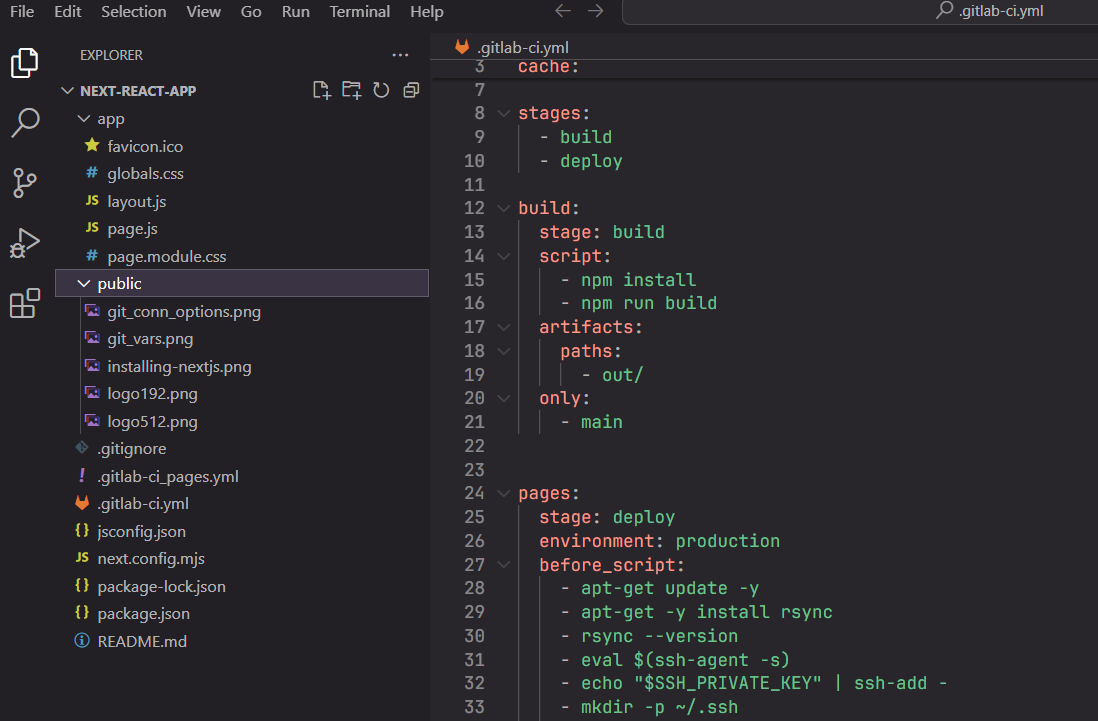The height and width of the screenshot is (721, 1098).
Task: Click the sticky 'cache:' header line
Action: pos(548,66)
